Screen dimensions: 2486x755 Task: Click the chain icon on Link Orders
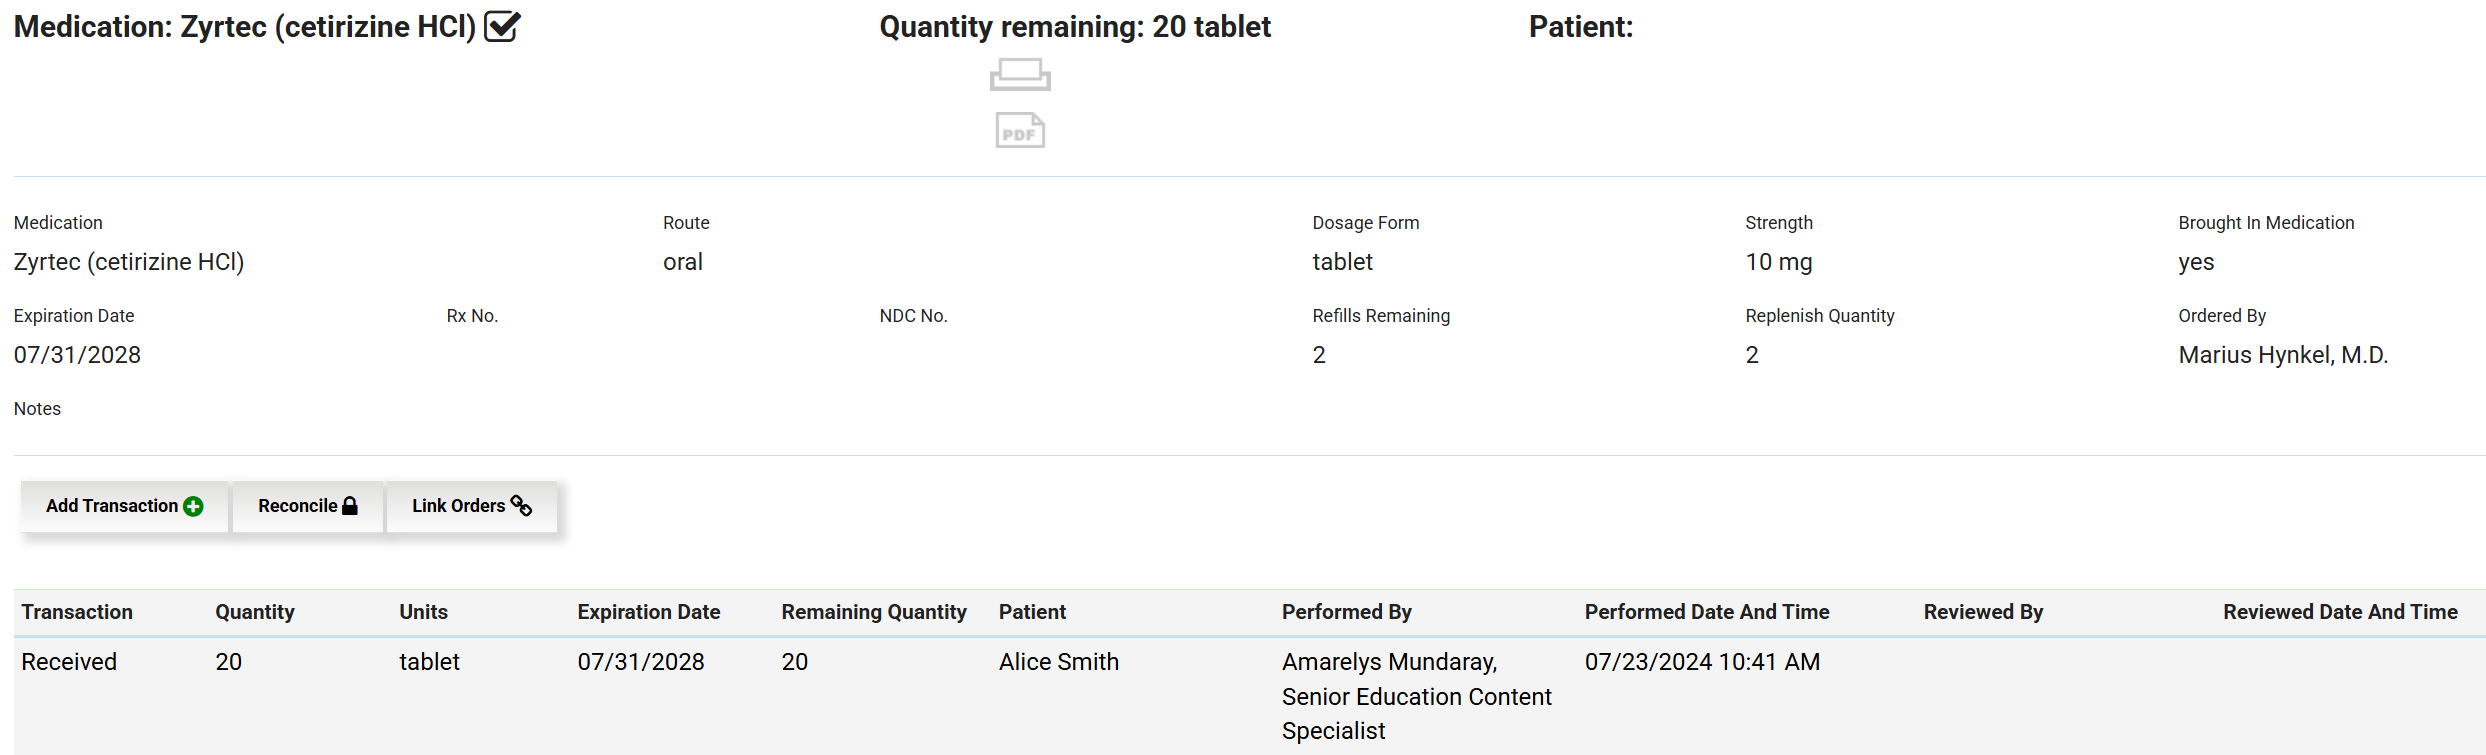point(521,505)
